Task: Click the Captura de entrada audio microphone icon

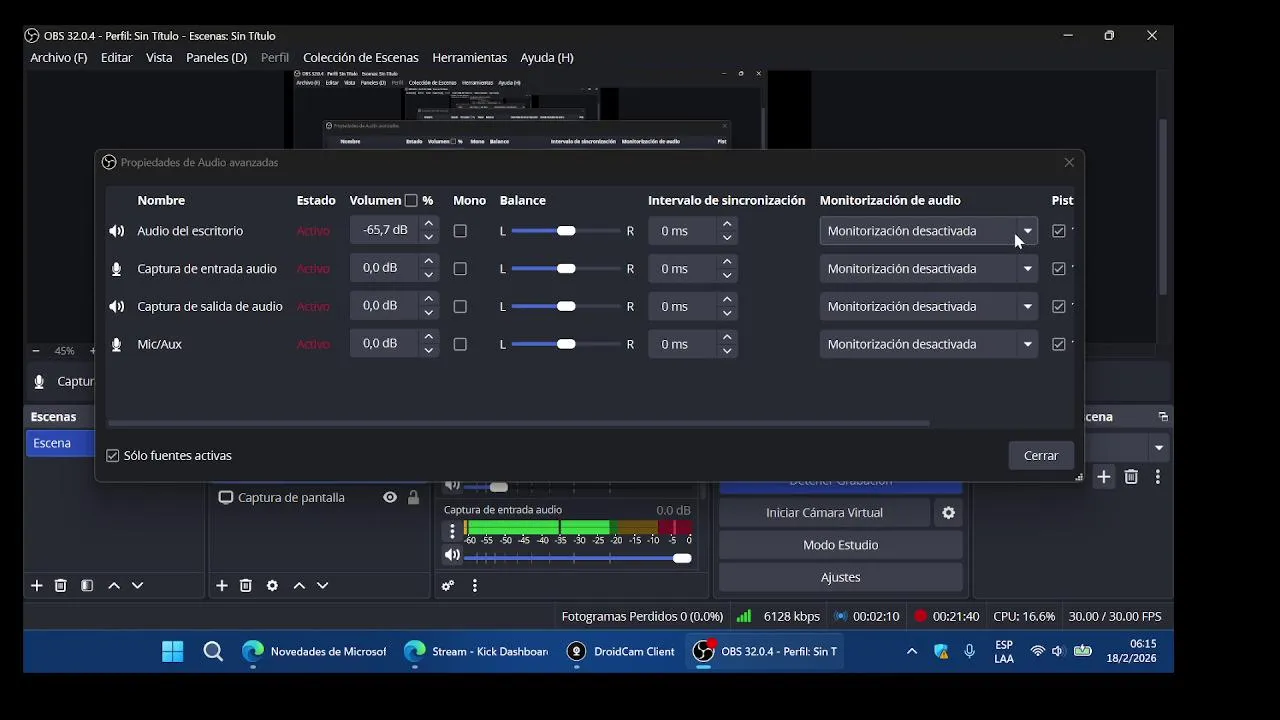Action: point(117,269)
